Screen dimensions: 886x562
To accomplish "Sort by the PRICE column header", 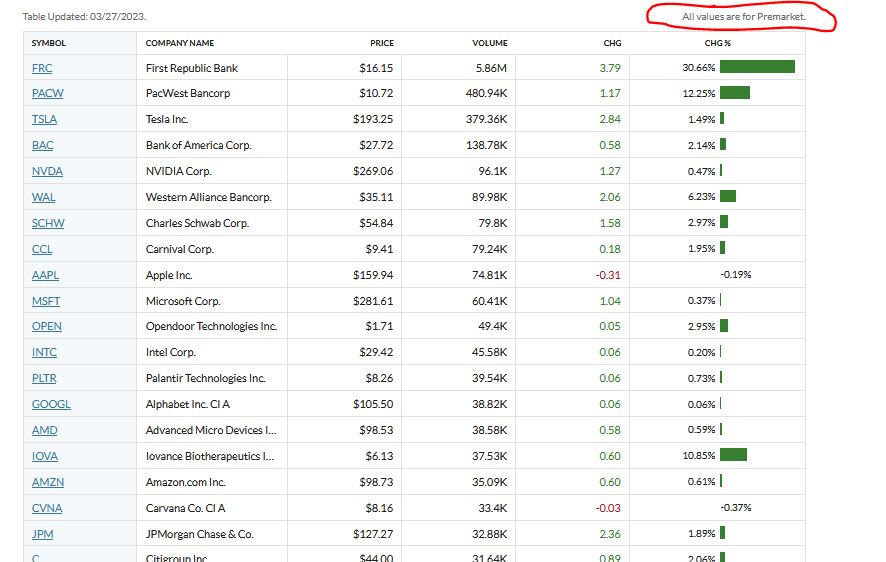I will point(381,43).
